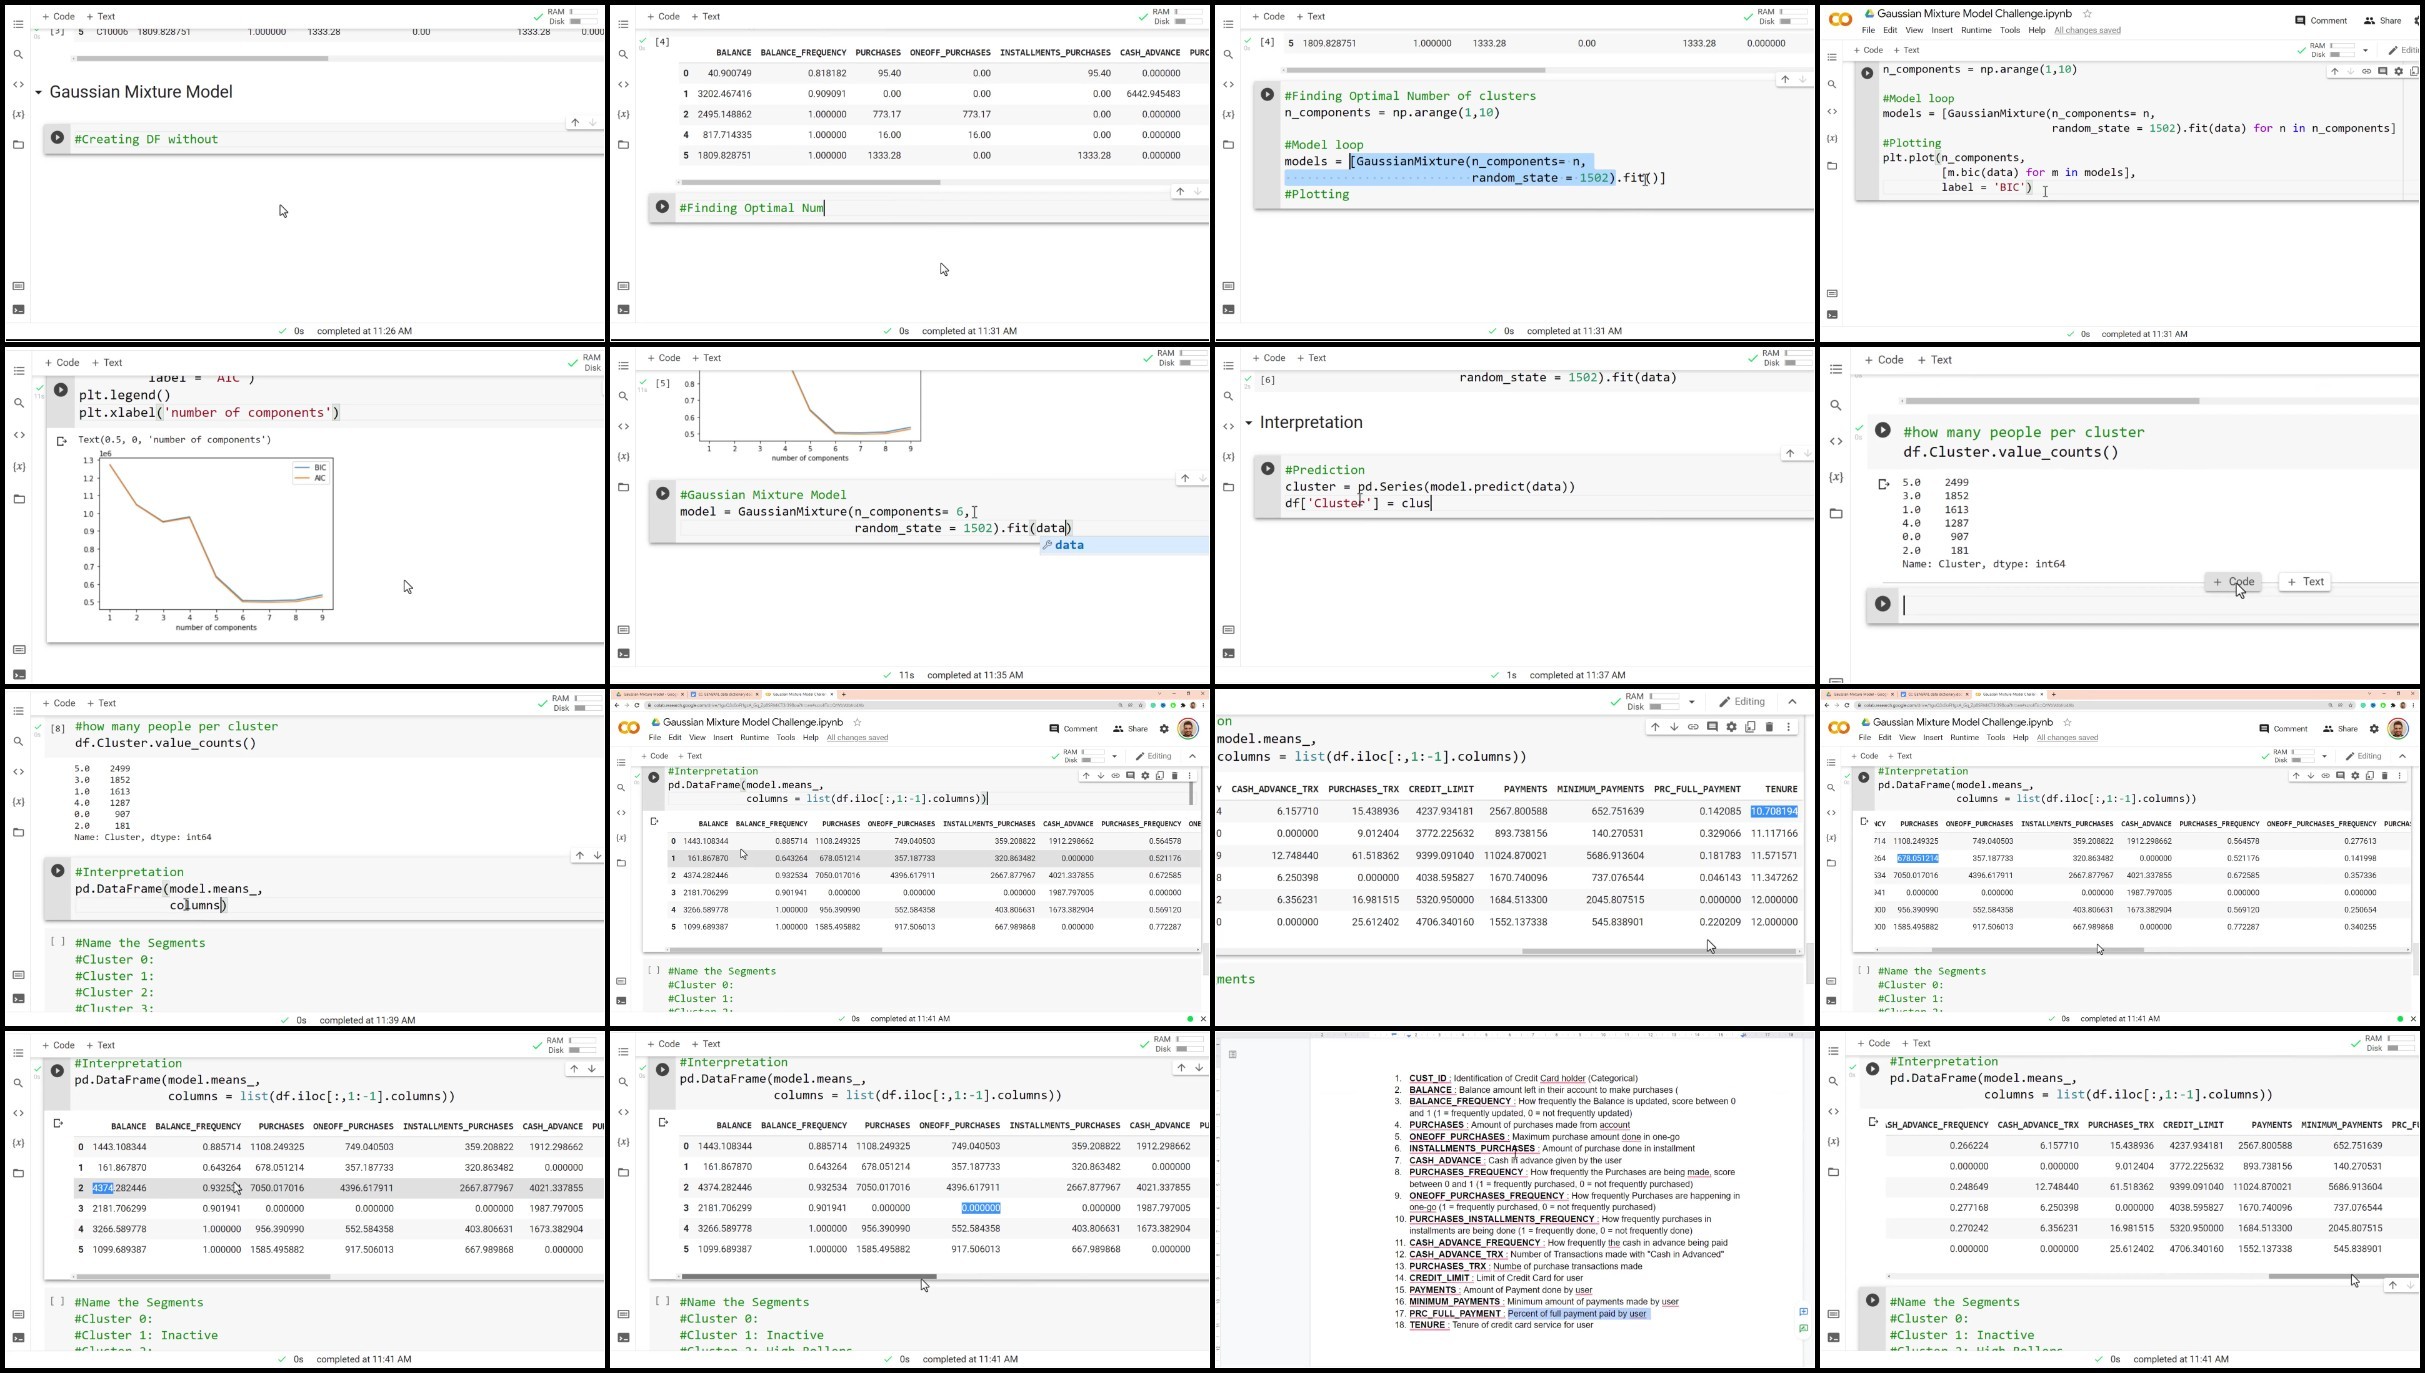Collapse header chevron next to Editing above TENURE column
Image resolution: width=2425 pixels, height=1373 pixels.
(x=1792, y=702)
